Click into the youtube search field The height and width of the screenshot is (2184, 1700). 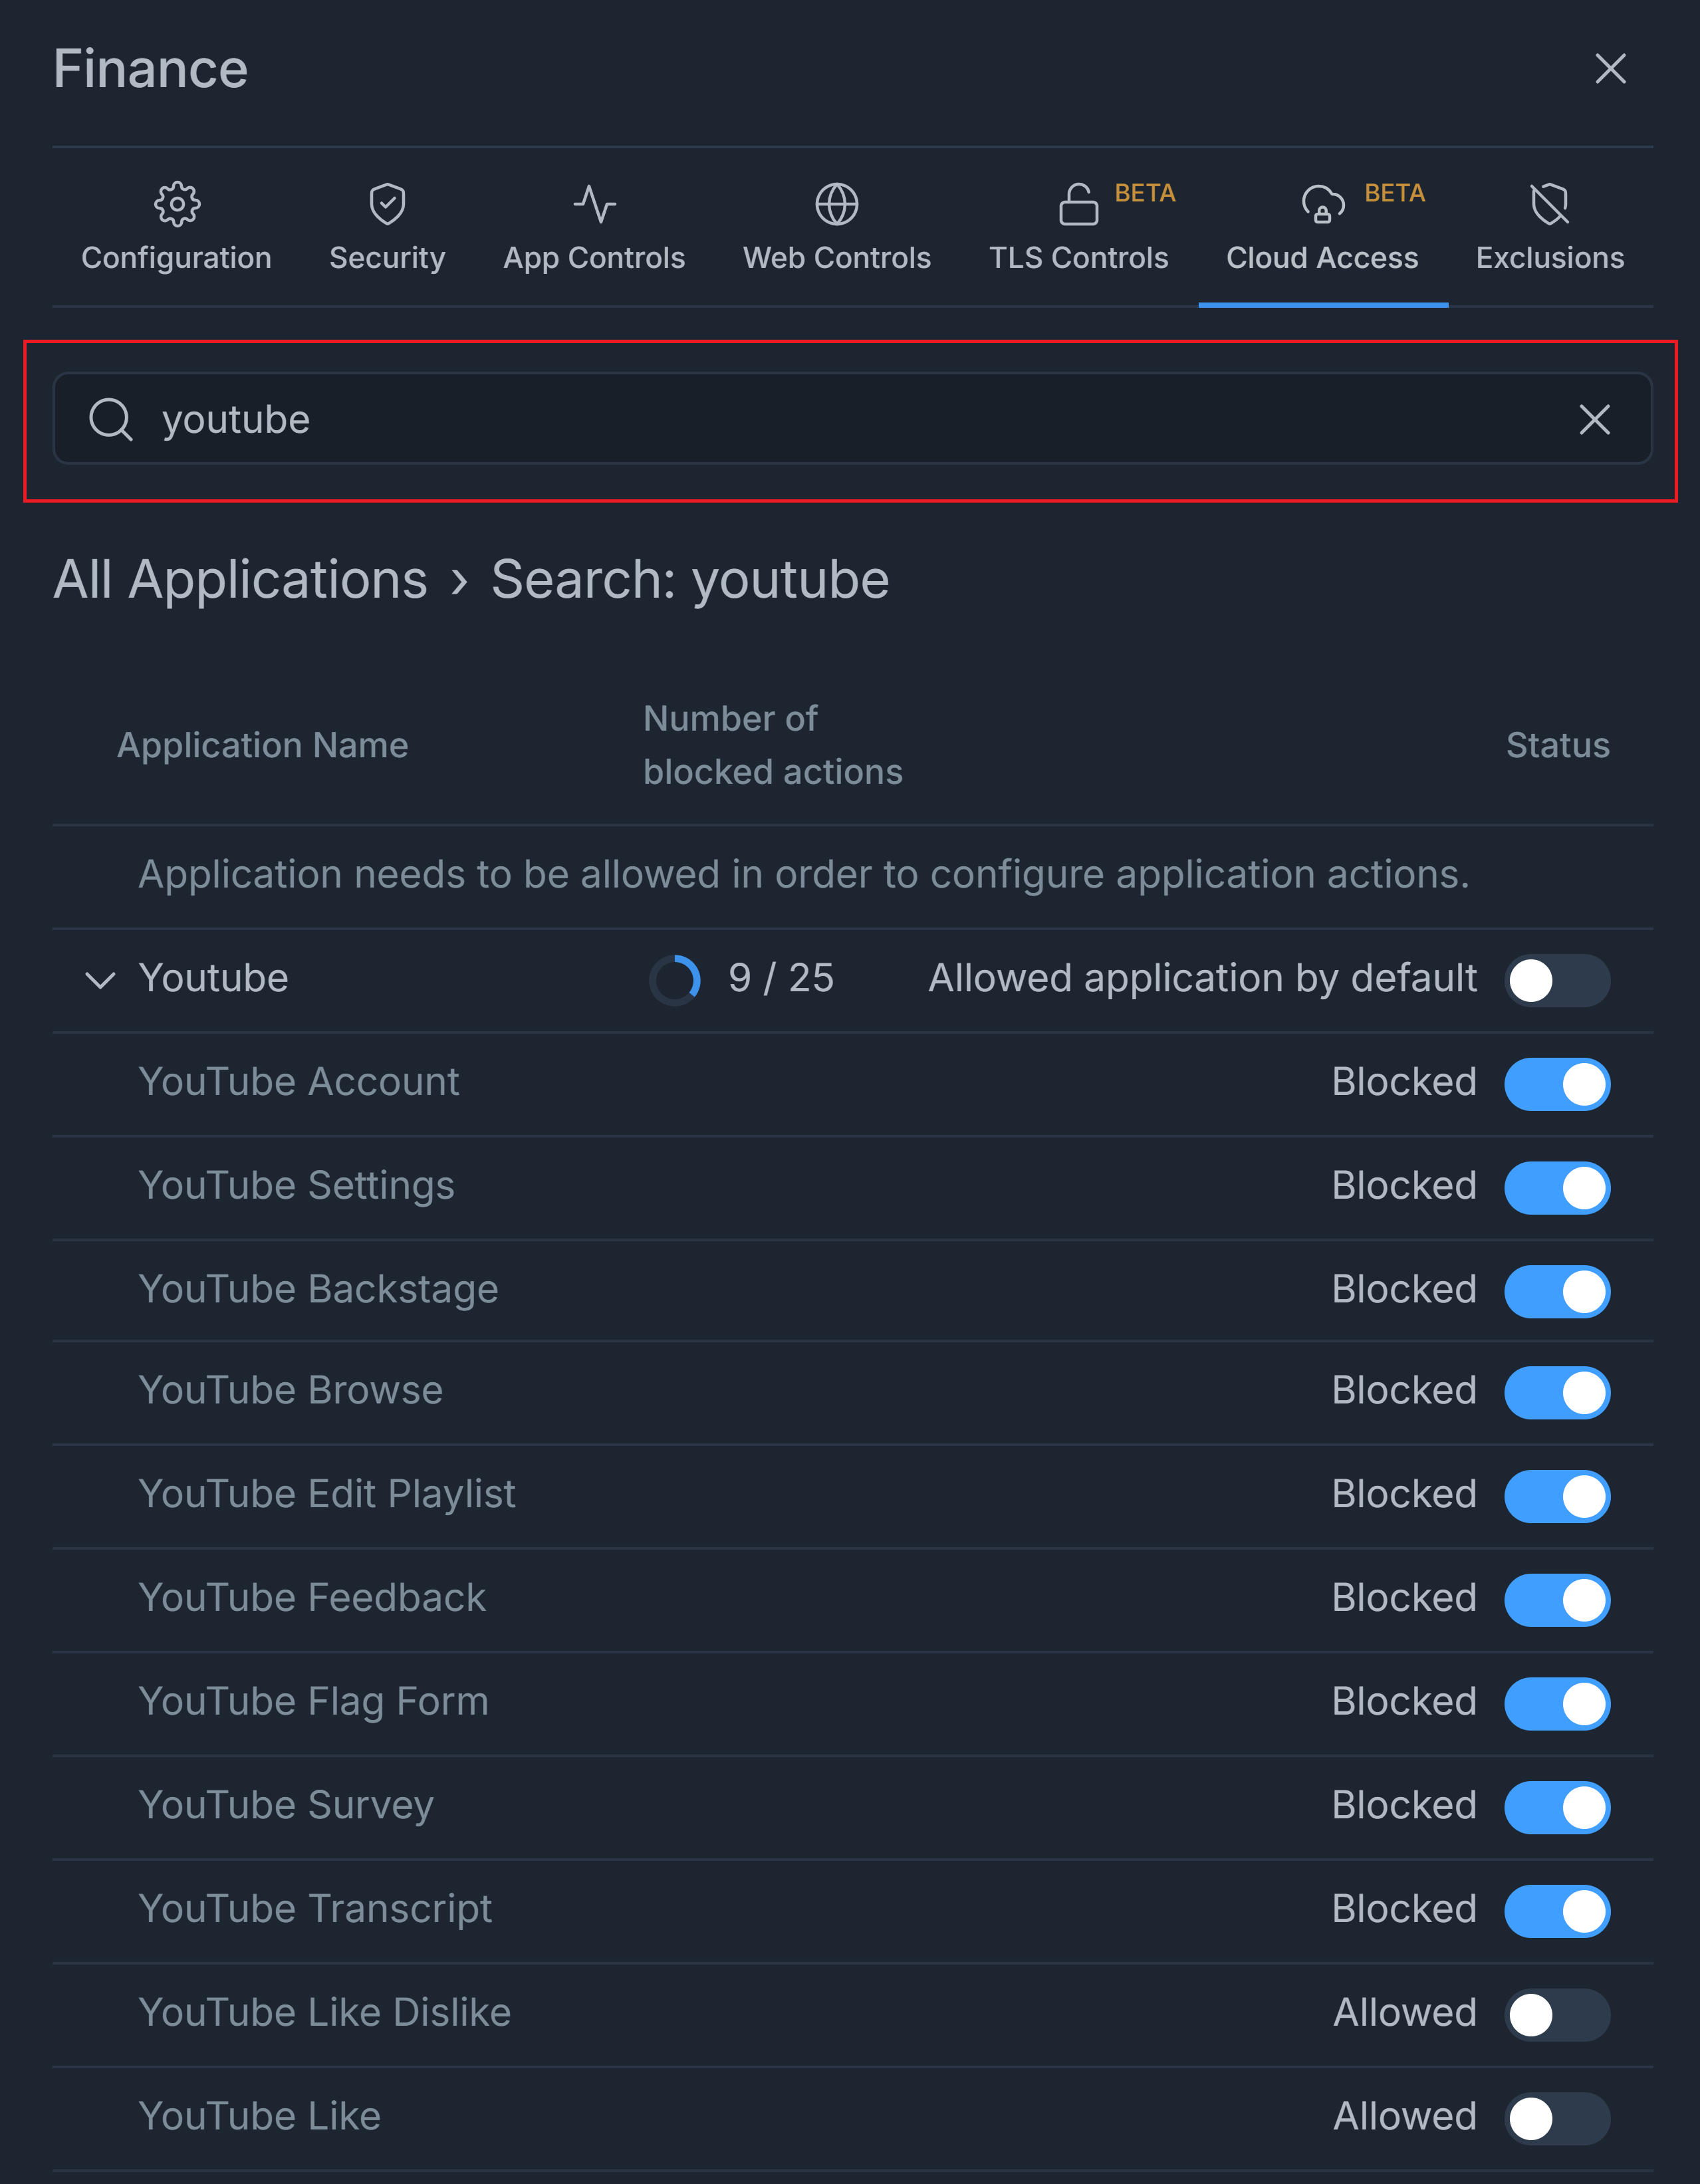(x=800, y=419)
